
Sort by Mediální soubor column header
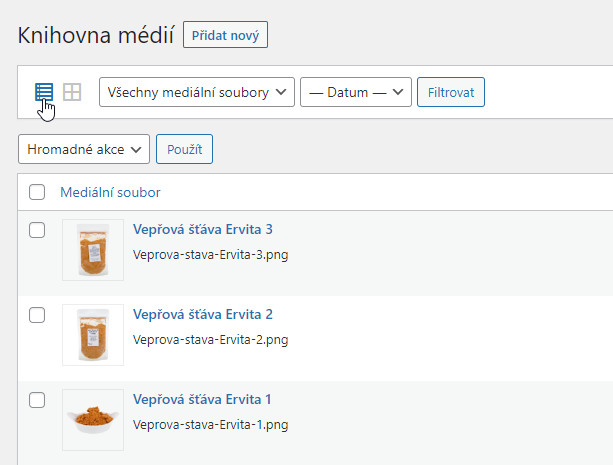110,192
